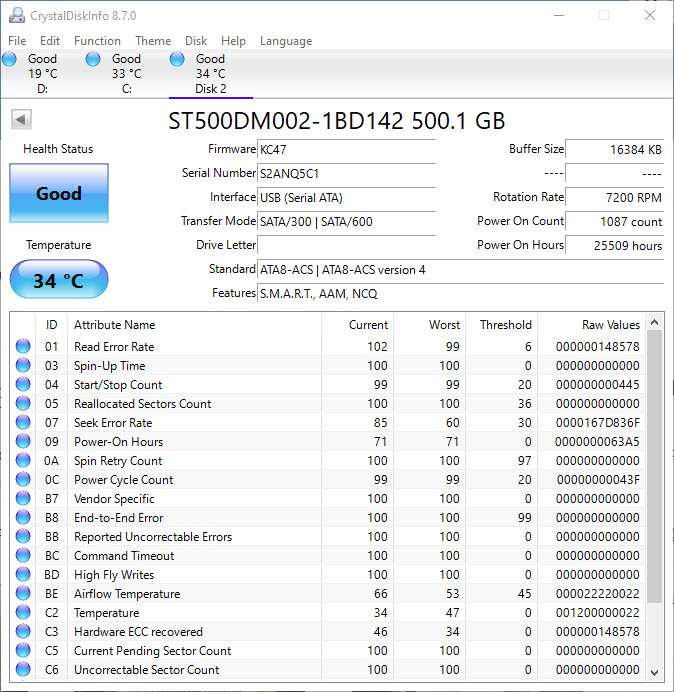The height and width of the screenshot is (692, 674).
Task: Click the scroll up arrow of attribute list
Action: point(655,322)
